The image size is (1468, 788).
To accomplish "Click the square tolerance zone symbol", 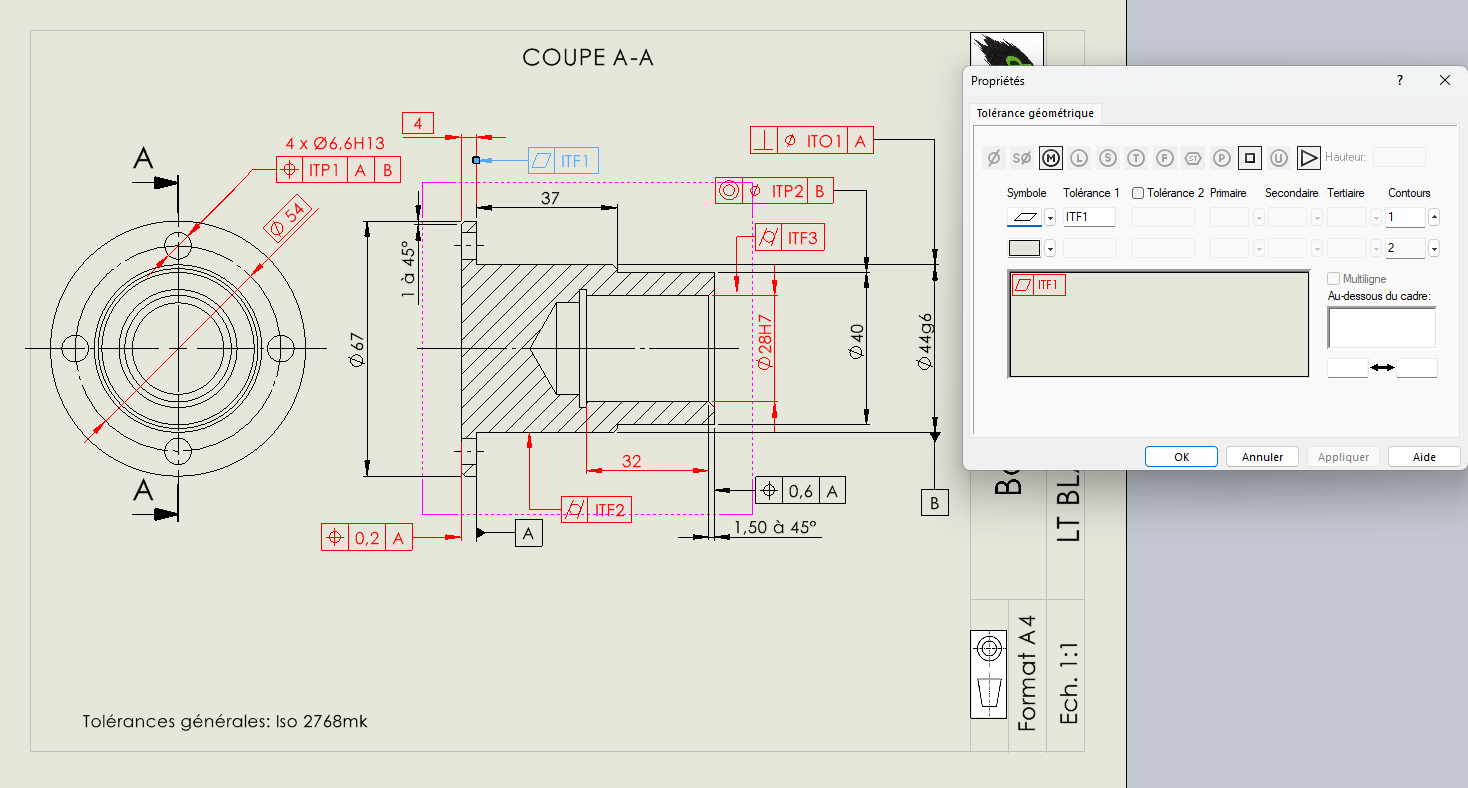I will pos(1249,157).
